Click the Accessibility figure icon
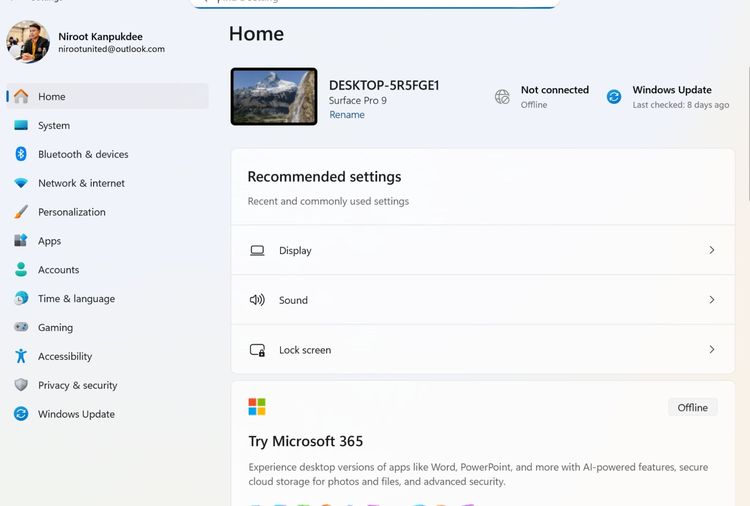The width and height of the screenshot is (750, 506). click(21, 356)
